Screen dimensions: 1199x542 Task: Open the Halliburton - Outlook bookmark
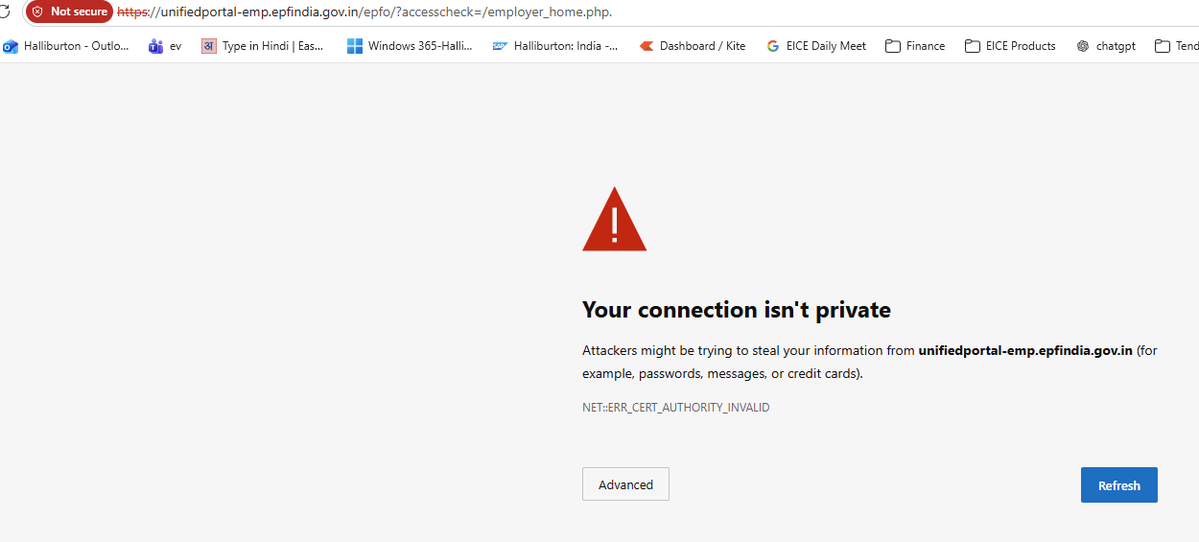pyautogui.click(x=66, y=46)
